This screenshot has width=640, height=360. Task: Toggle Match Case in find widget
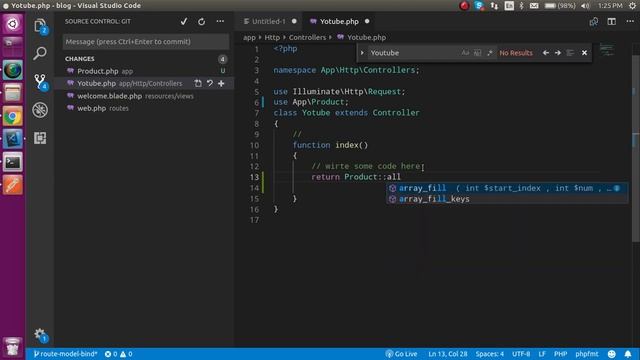[465, 53]
